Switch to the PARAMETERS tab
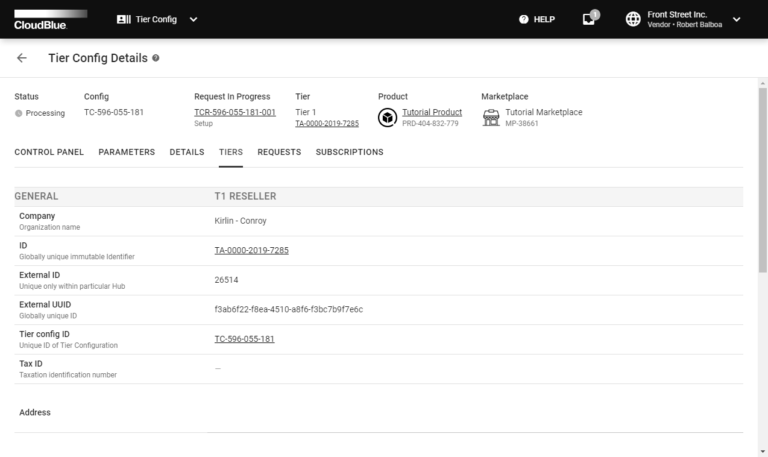Image resolution: width=768 pixels, height=457 pixels. [126, 152]
